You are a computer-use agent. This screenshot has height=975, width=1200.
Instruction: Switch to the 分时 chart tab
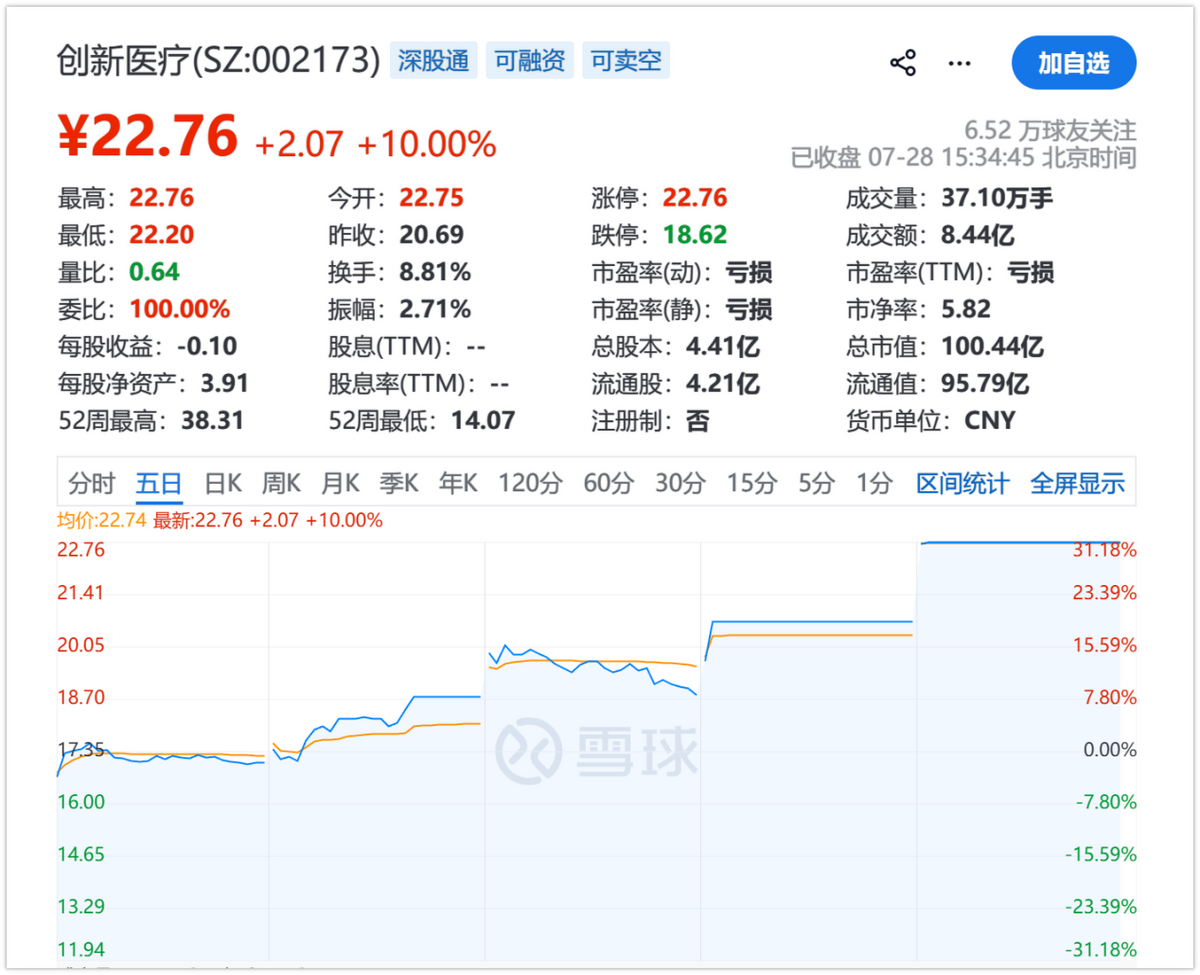pyautogui.click(x=92, y=484)
